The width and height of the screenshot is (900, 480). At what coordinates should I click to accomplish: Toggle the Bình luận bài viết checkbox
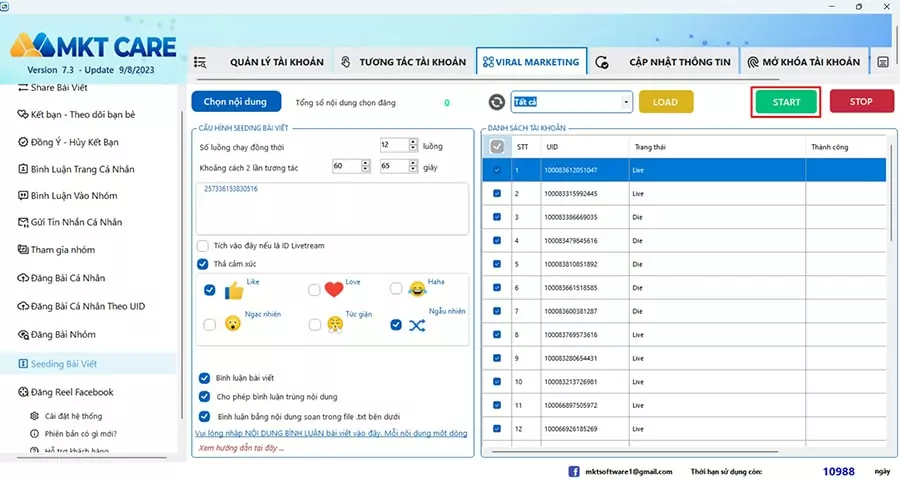[x=204, y=378]
